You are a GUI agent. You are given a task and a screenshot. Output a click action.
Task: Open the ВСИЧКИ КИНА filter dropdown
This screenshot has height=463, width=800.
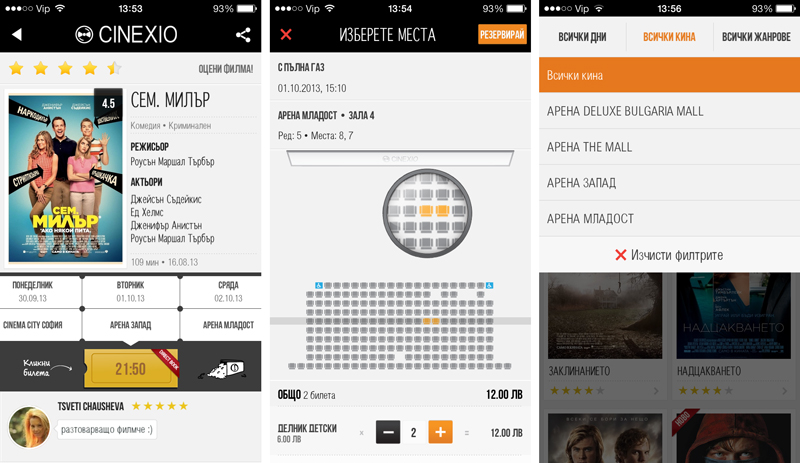pos(669,37)
